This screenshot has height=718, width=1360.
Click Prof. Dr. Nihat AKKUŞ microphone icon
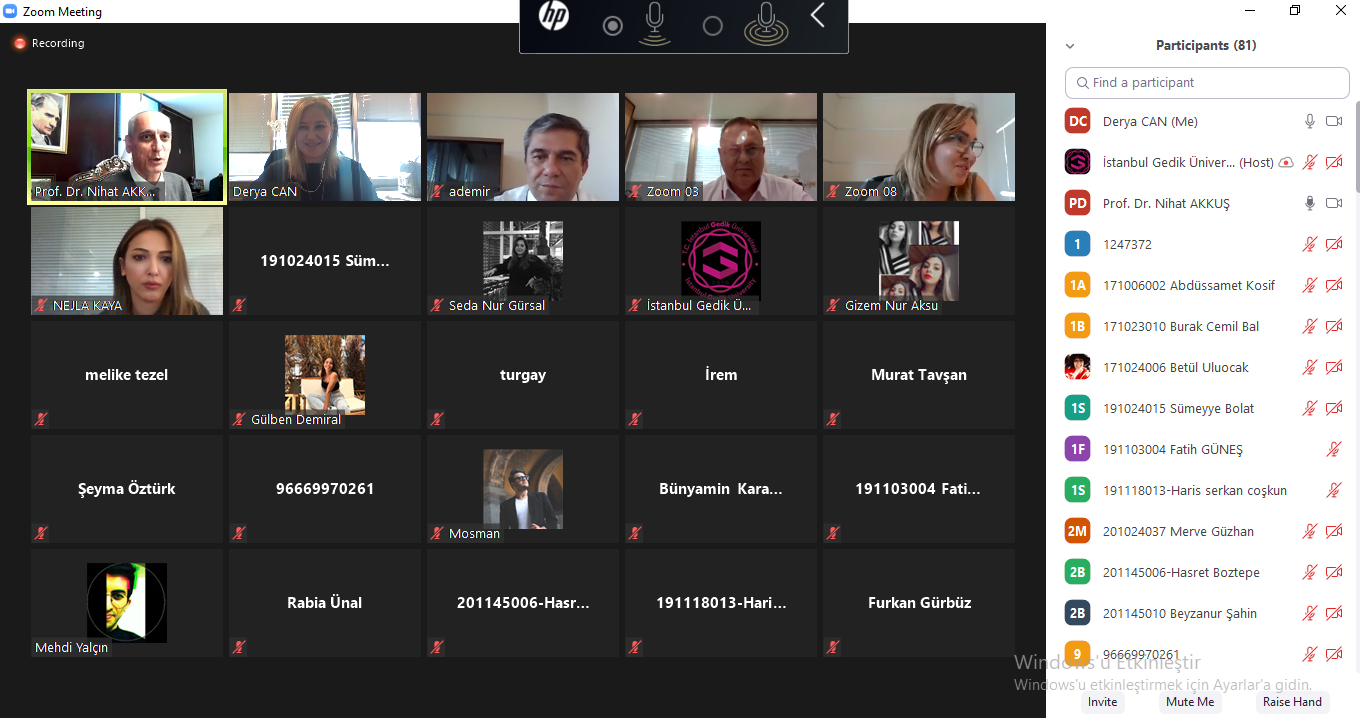pyautogui.click(x=1310, y=203)
